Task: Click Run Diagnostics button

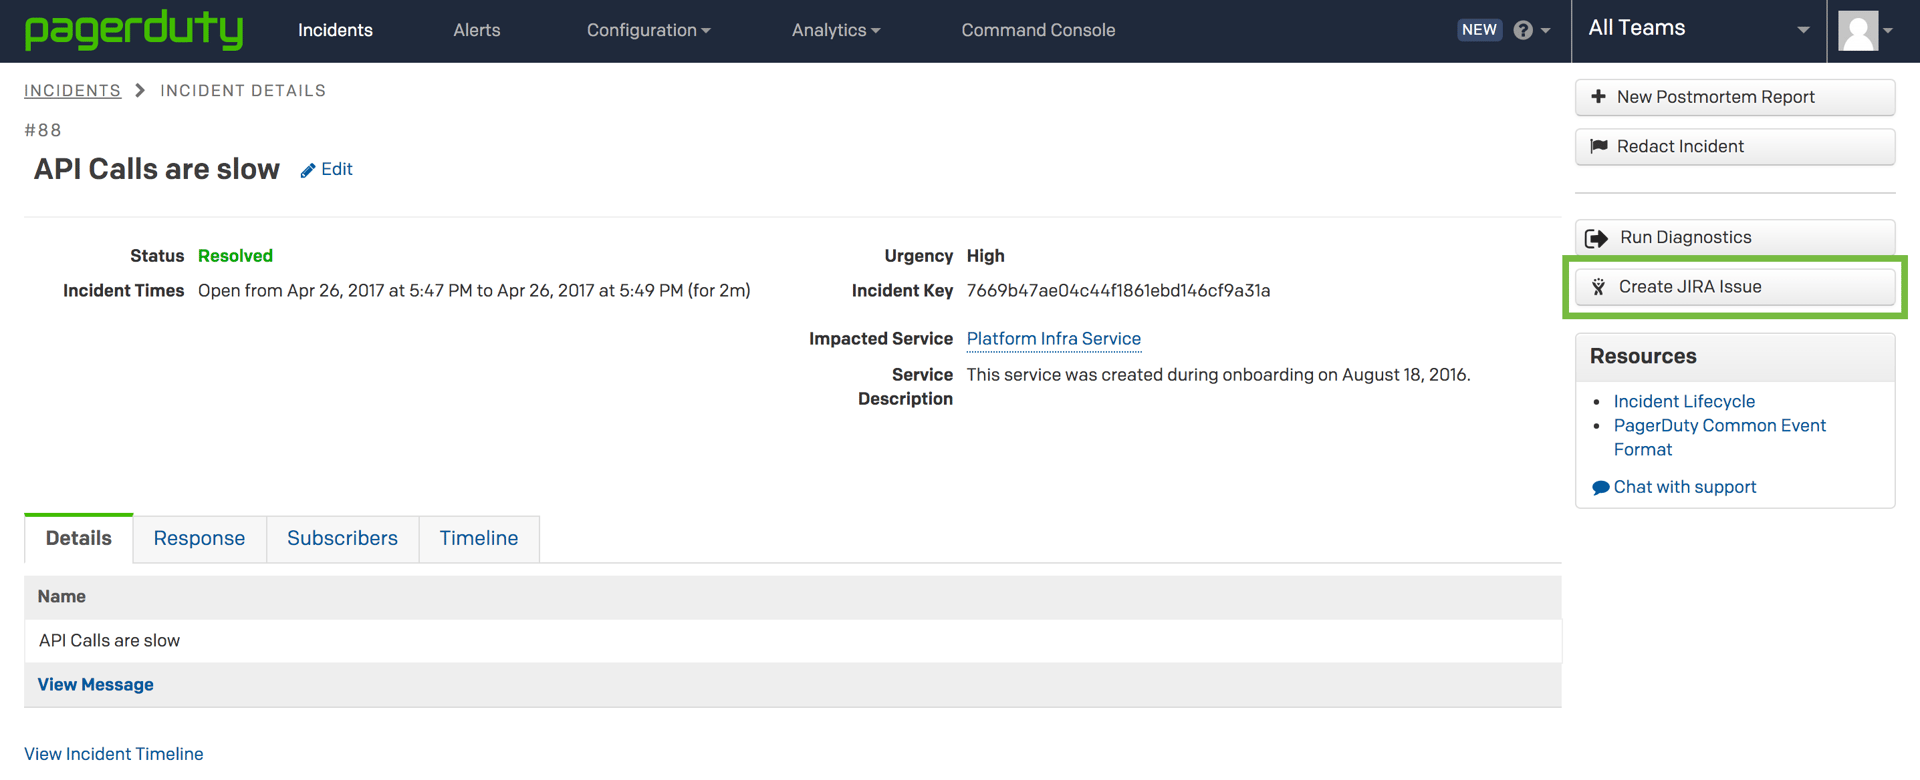Action: coord(1735,237)
